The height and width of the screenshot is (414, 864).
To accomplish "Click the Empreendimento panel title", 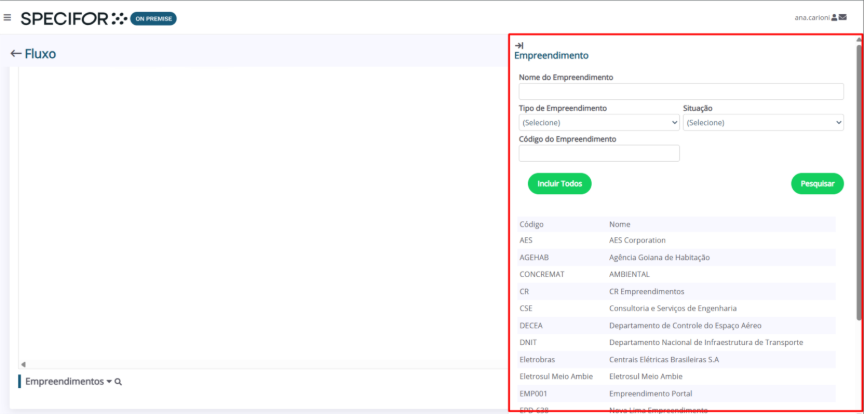I will [551, 56].
